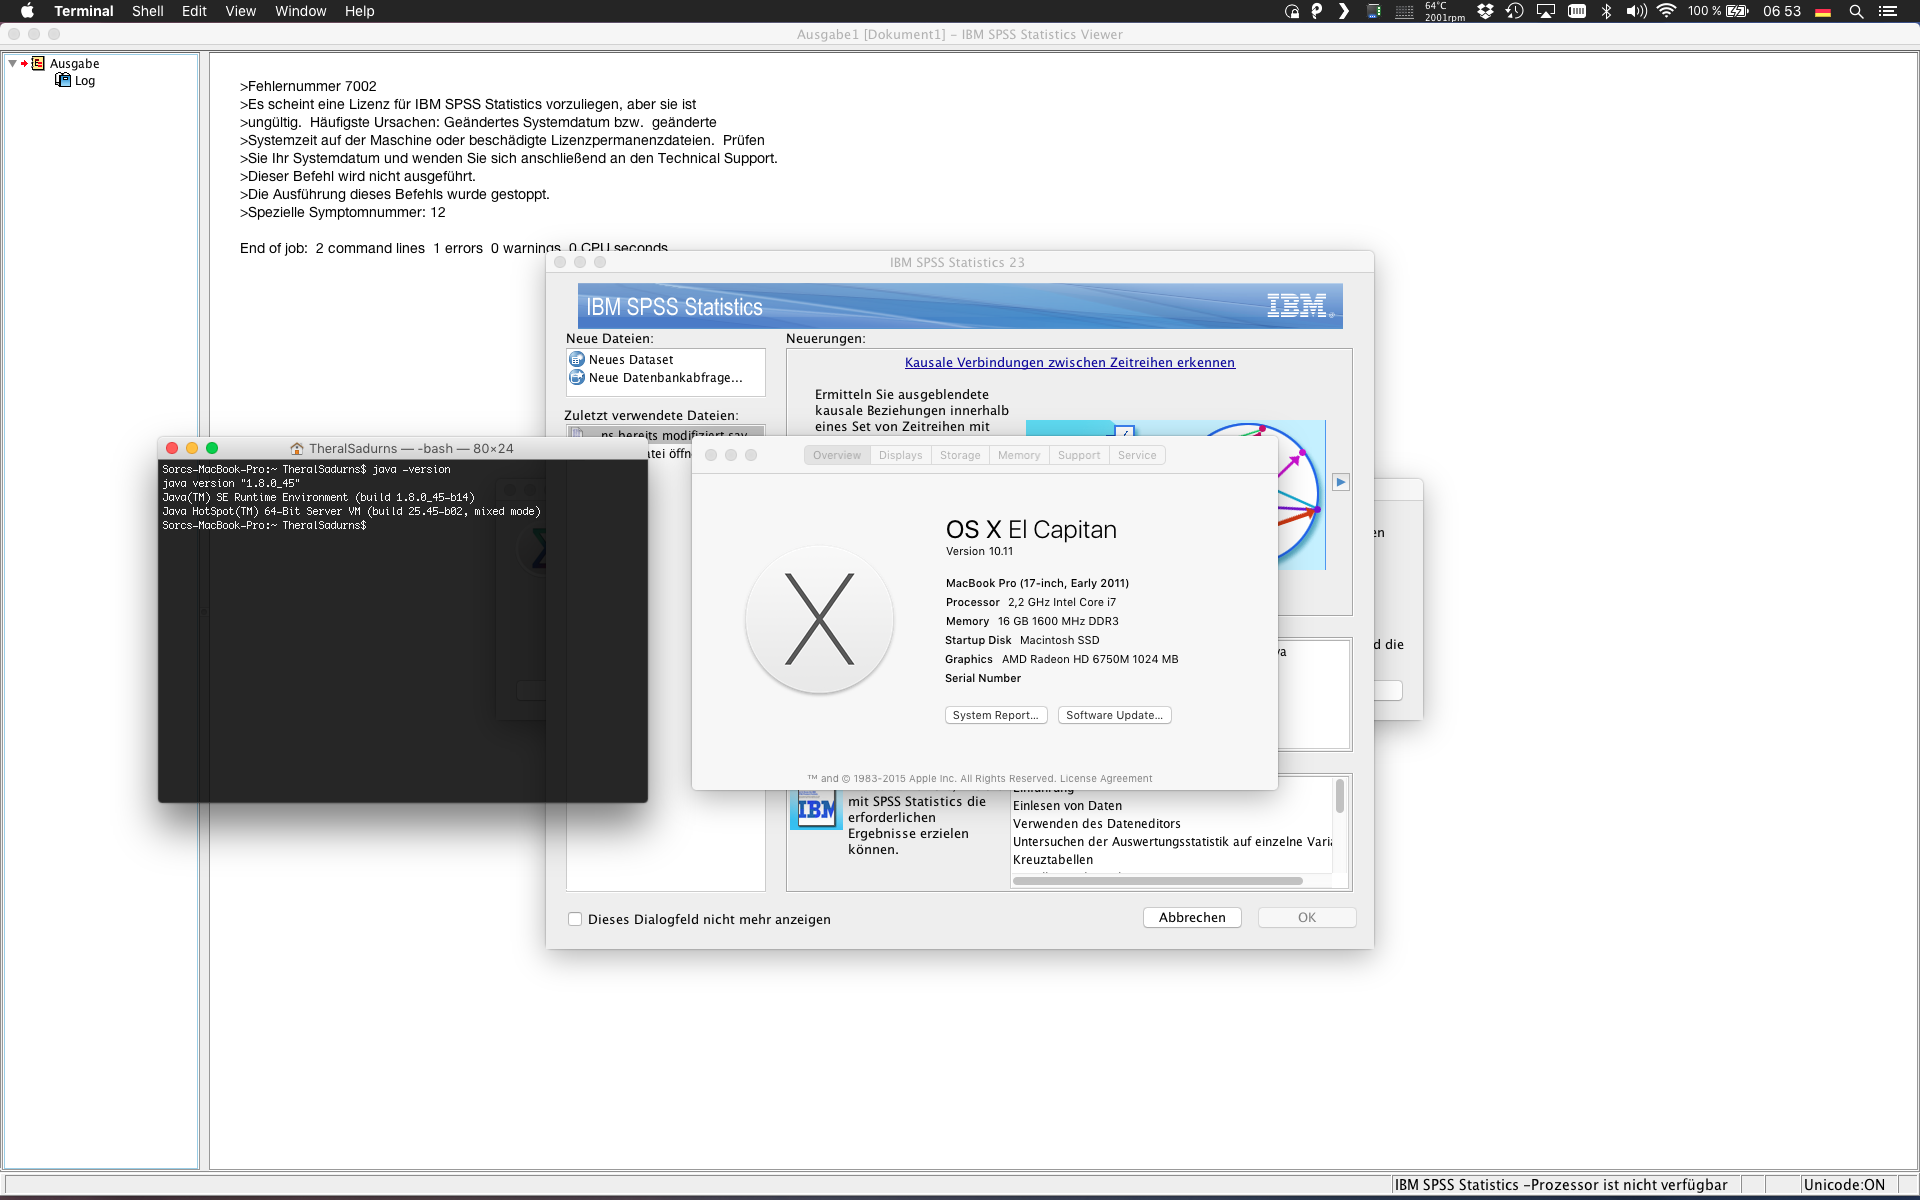Enable 'Dieses Dialogfeld nicht mehr anzeigen' checkbox
The image size is (1920, 1200).
tap(575, 919)
